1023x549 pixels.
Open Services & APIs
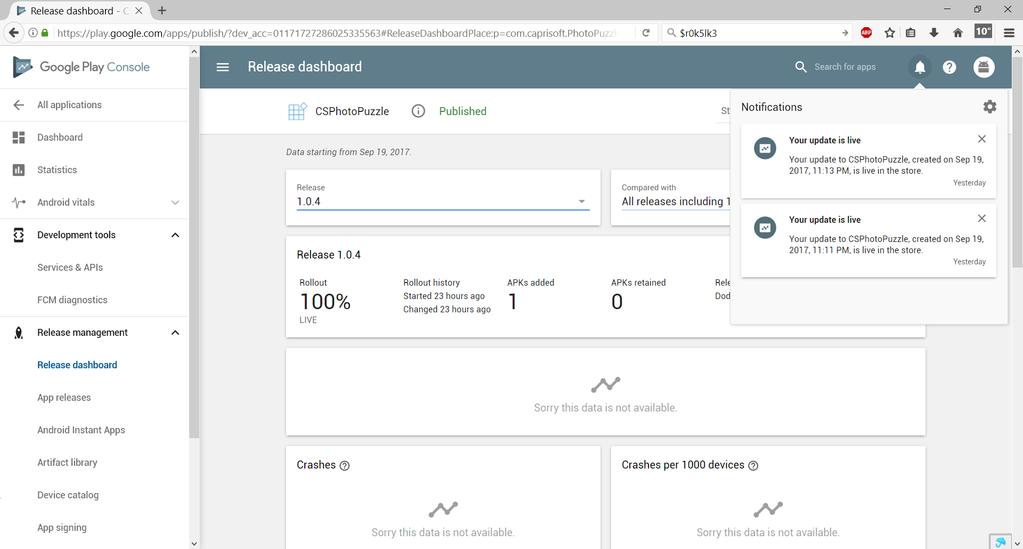point(70,268)
